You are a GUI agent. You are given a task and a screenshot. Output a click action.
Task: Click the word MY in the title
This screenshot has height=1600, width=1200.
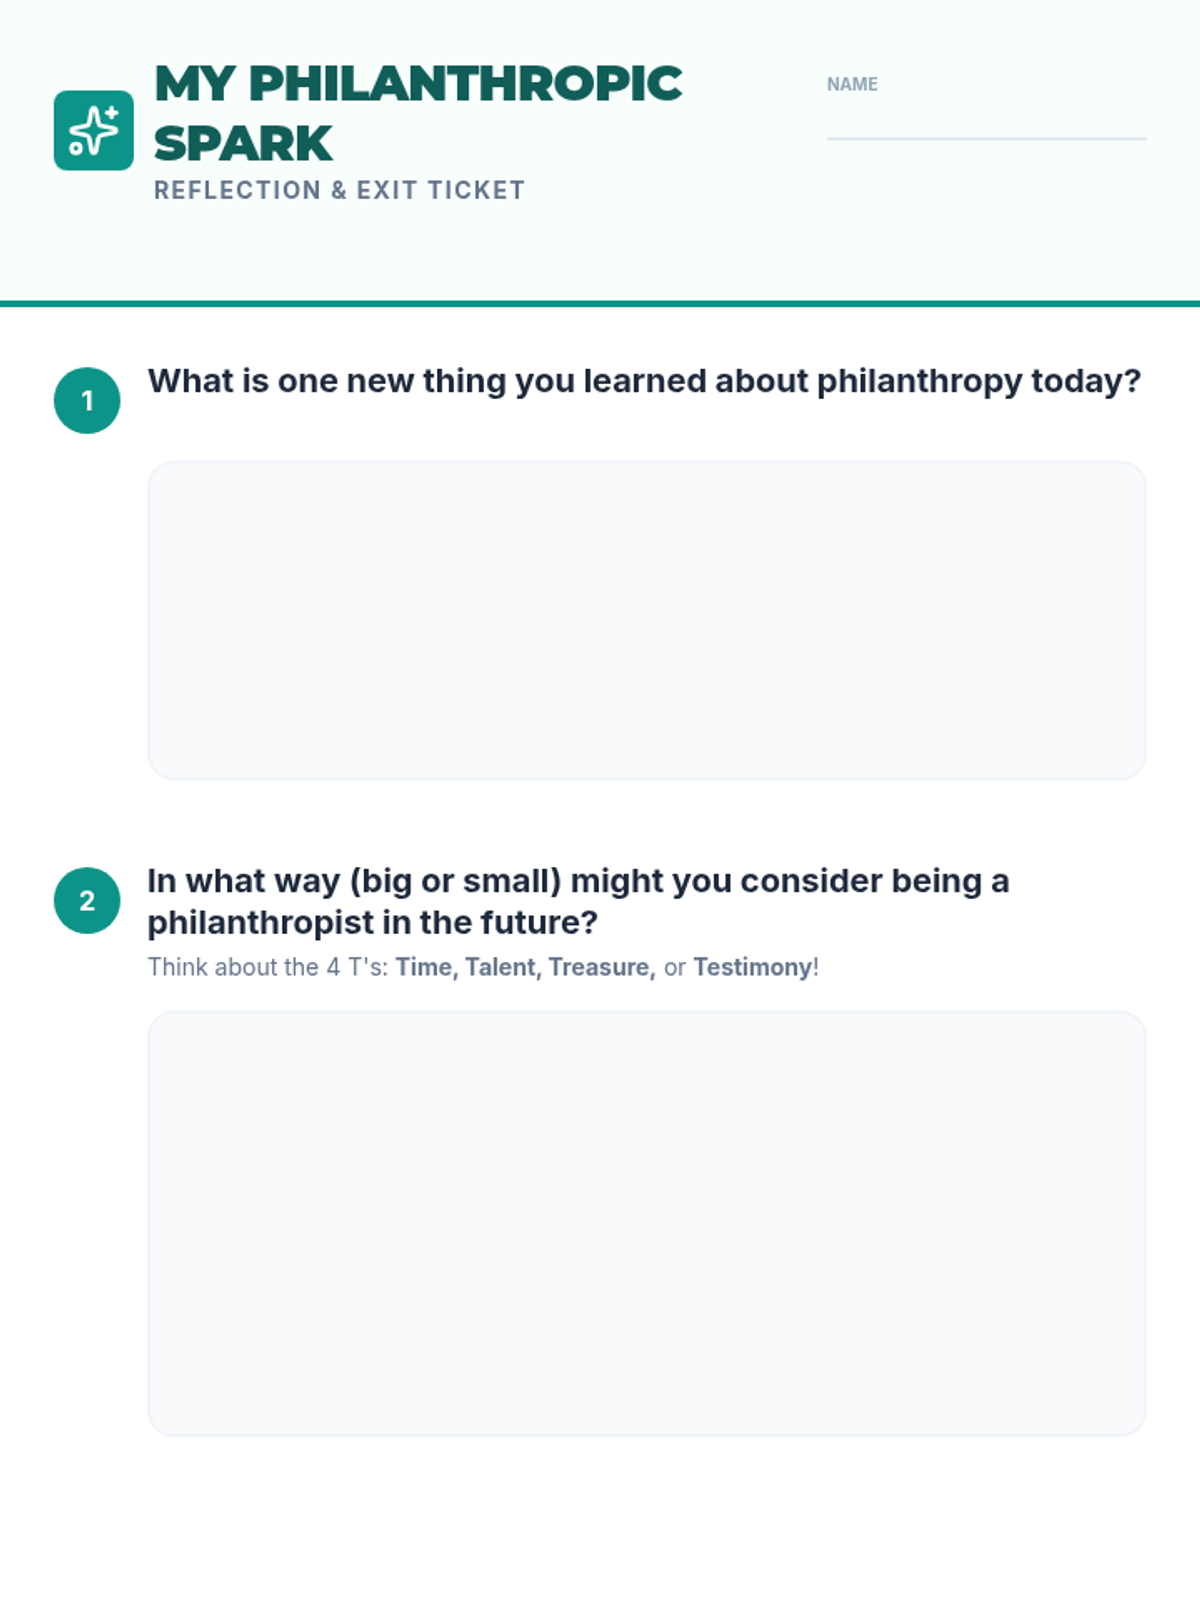click(x=194, y=84)
